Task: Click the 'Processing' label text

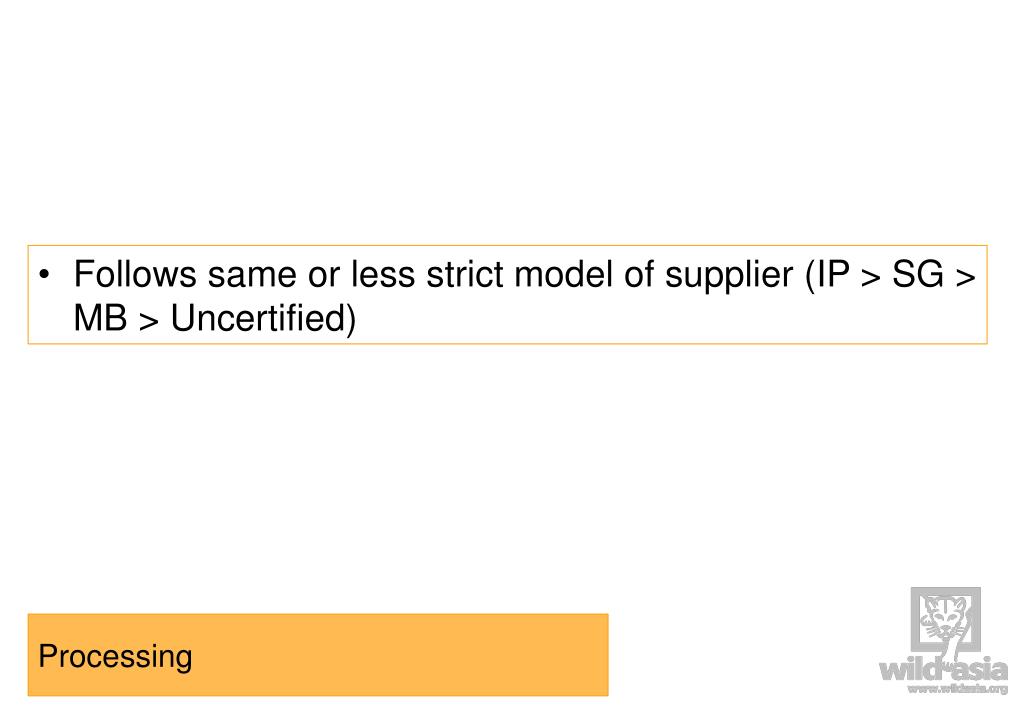Action: 115,656
